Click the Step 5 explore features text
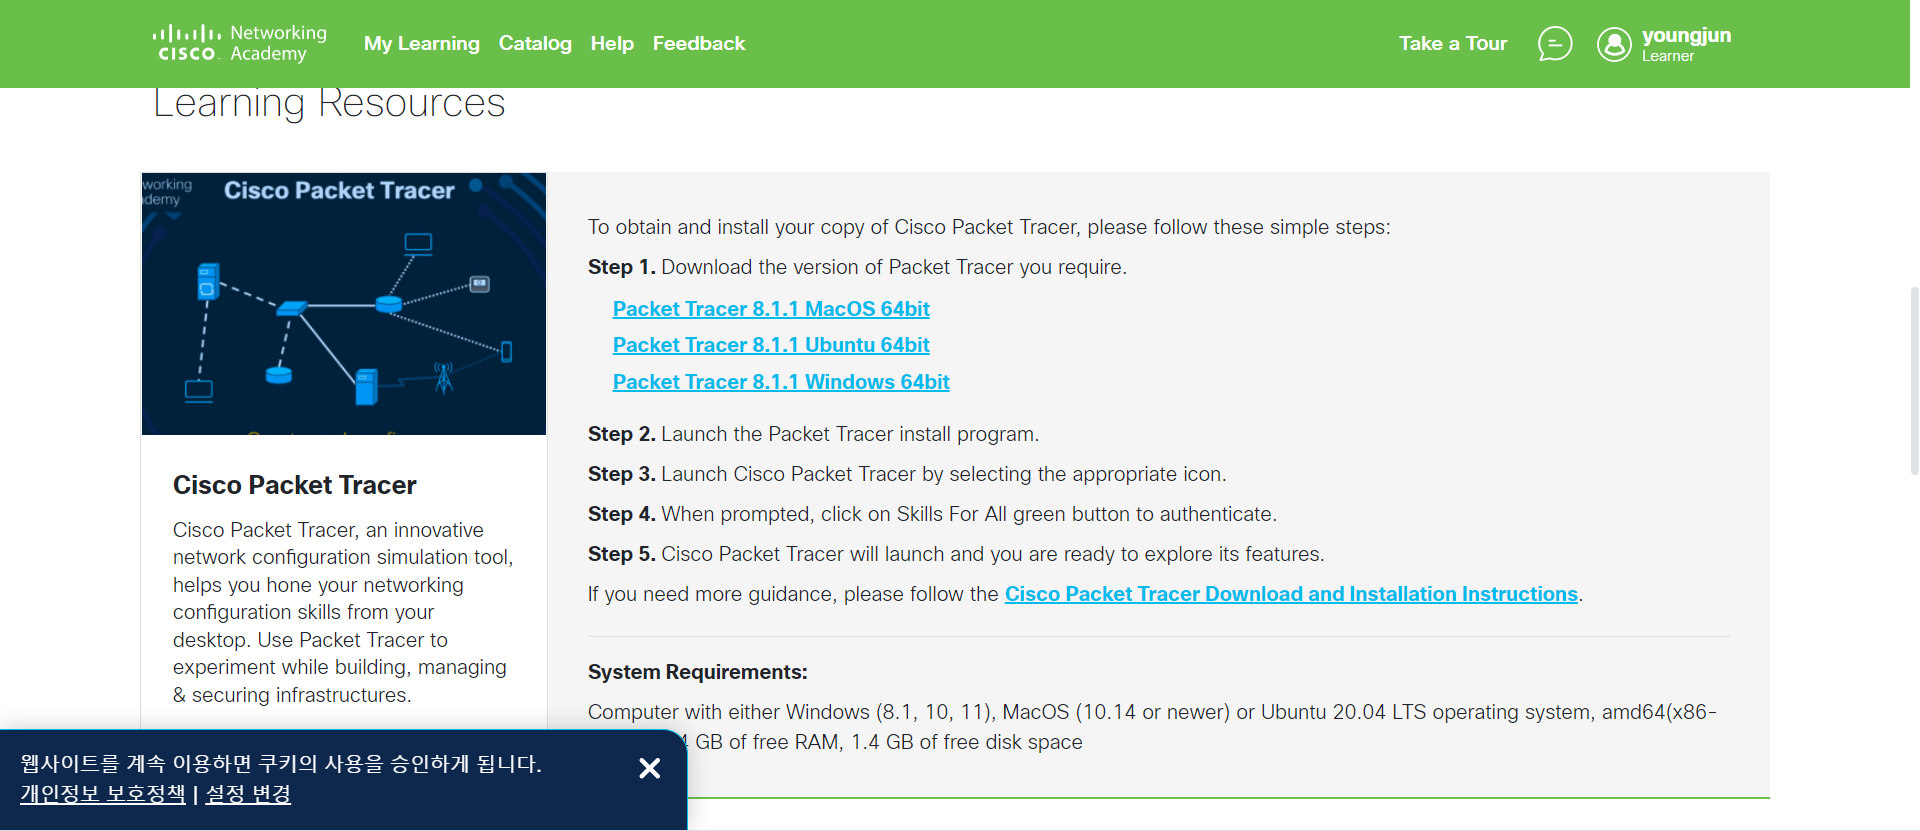 956,554
